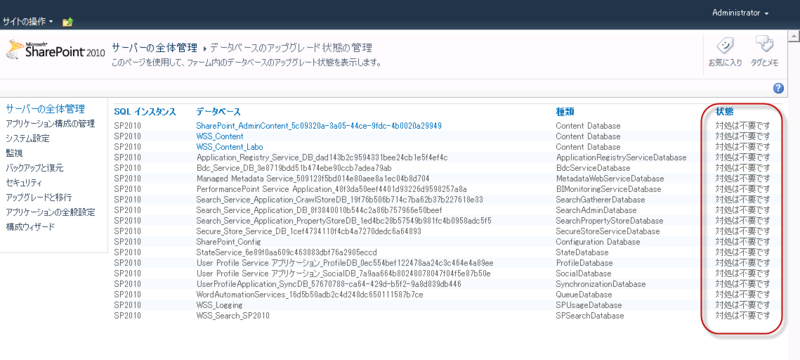Image resolution: width=800 pixels, height=360 pixels.
Task: Select the SharePoint_Config database name
Action: tap(229, 242)
